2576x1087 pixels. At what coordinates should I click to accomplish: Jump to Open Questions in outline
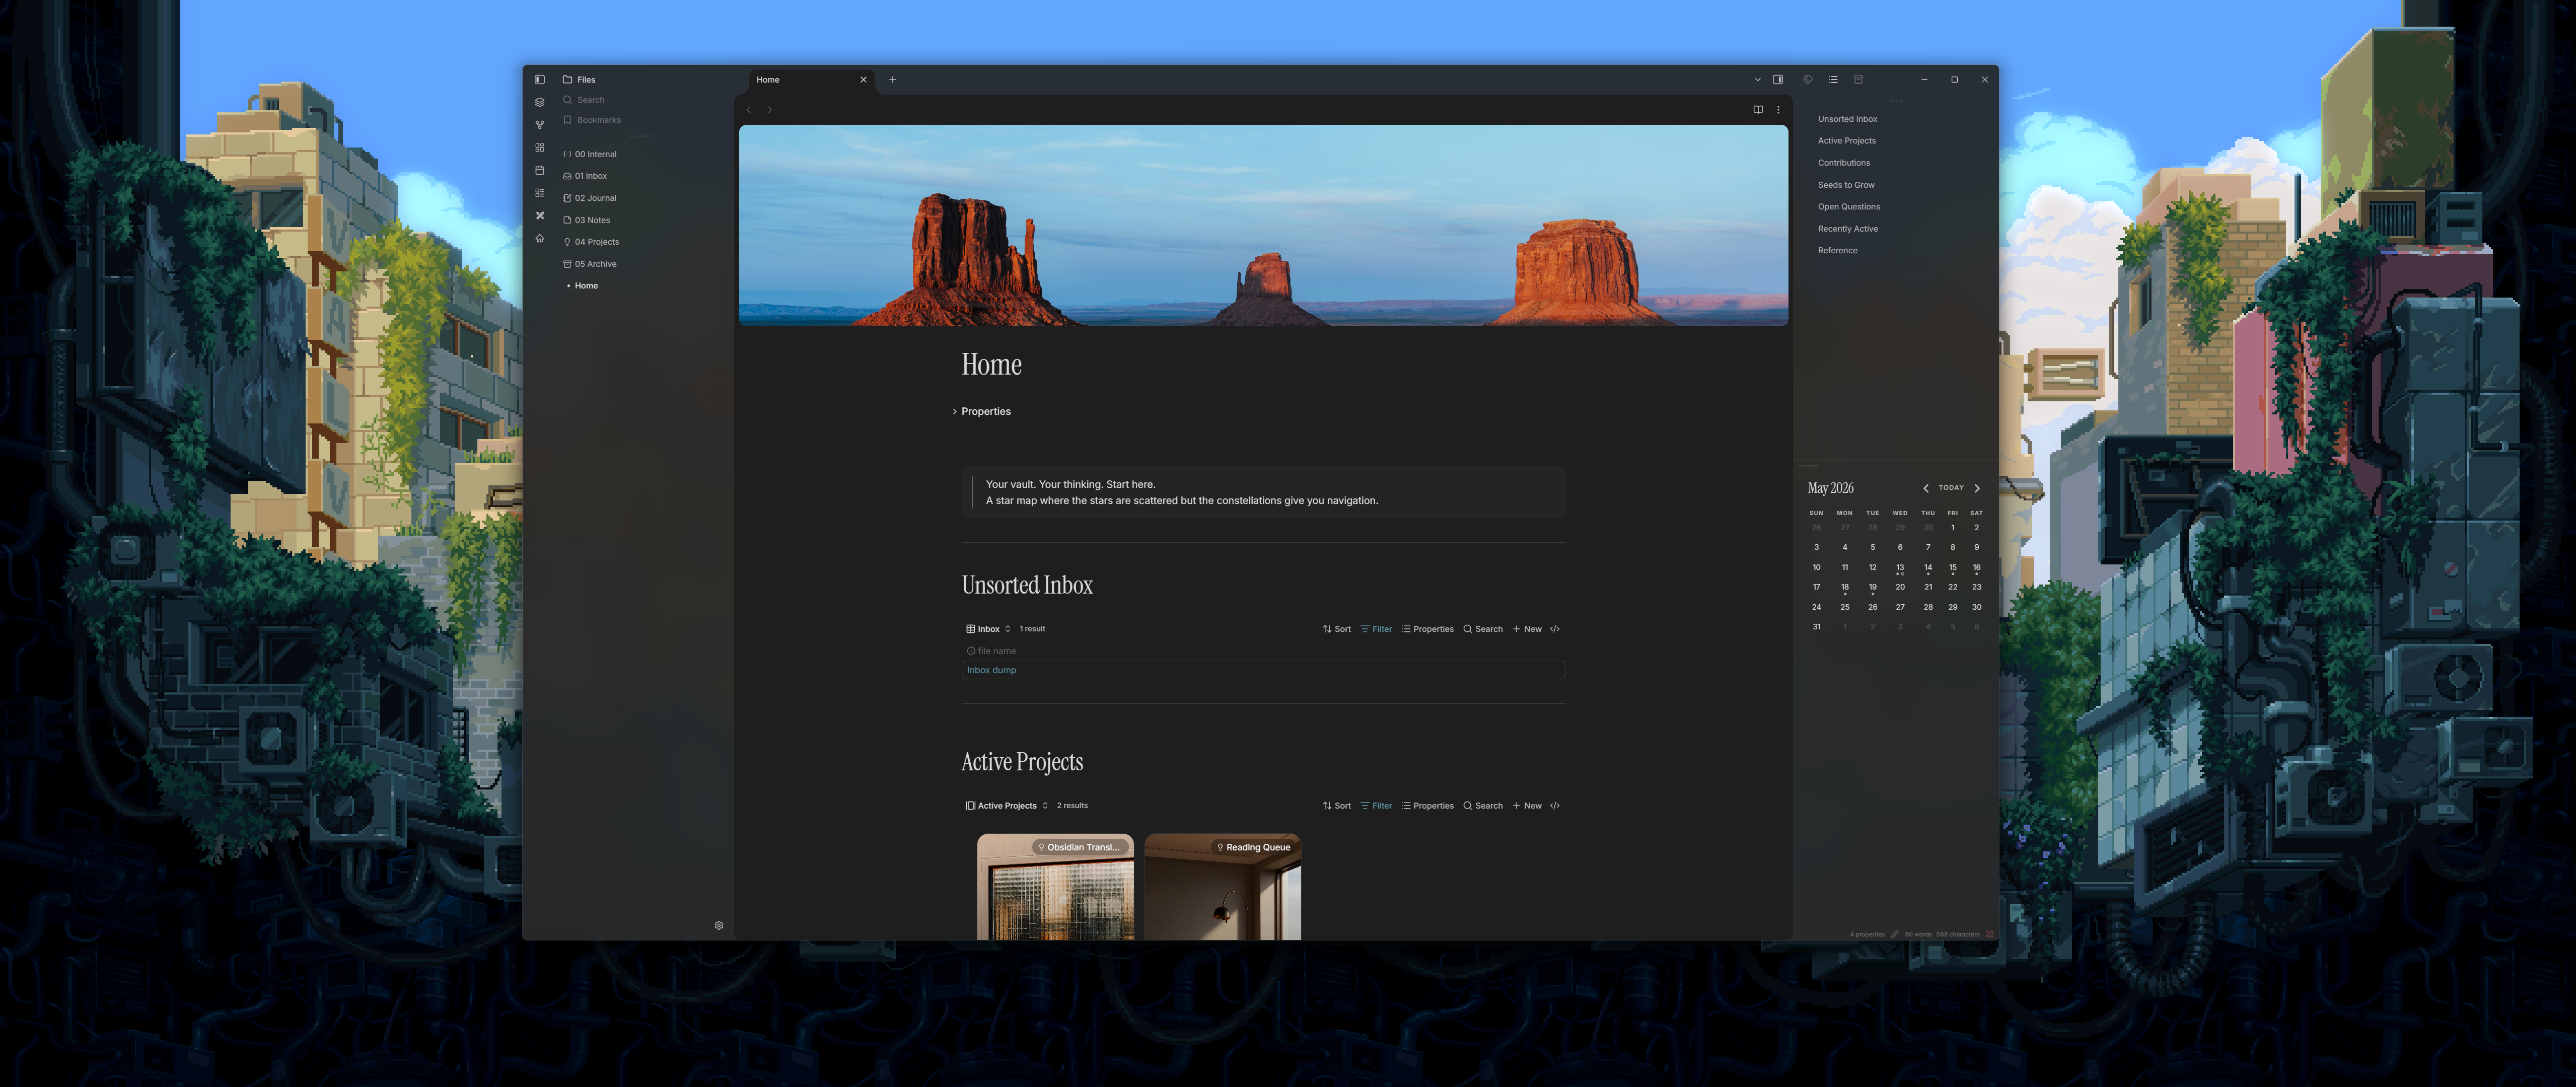tap(1848, 207)
